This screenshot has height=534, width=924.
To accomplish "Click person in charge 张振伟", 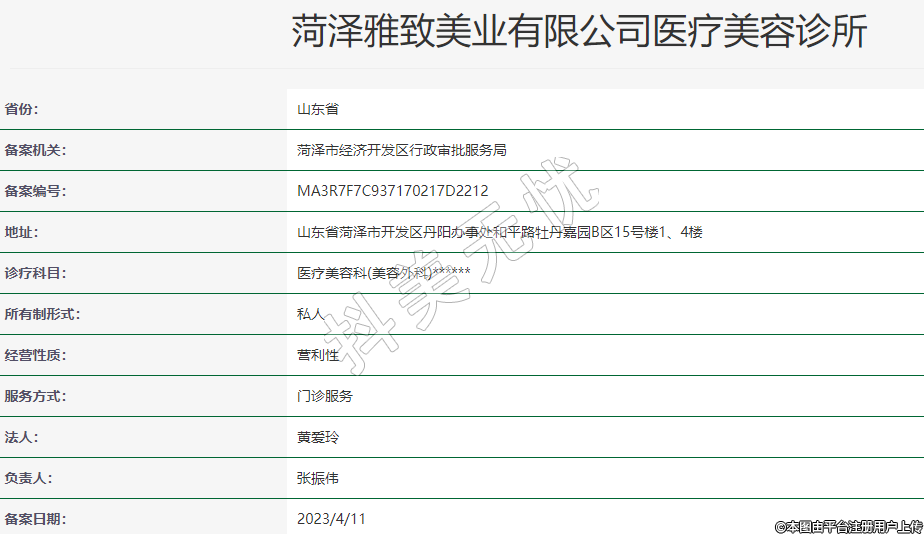I will click(318, 478).
